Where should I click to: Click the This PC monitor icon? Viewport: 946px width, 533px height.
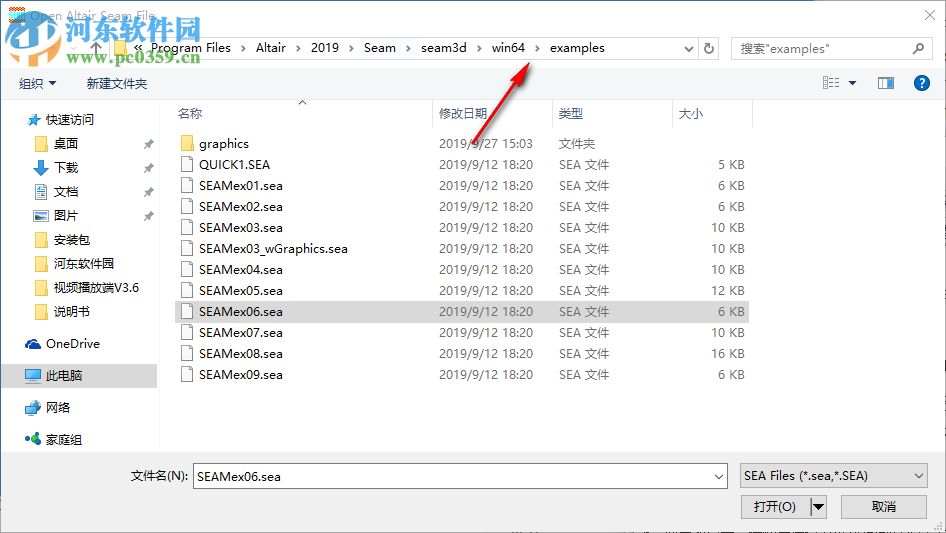click(33, 375)
